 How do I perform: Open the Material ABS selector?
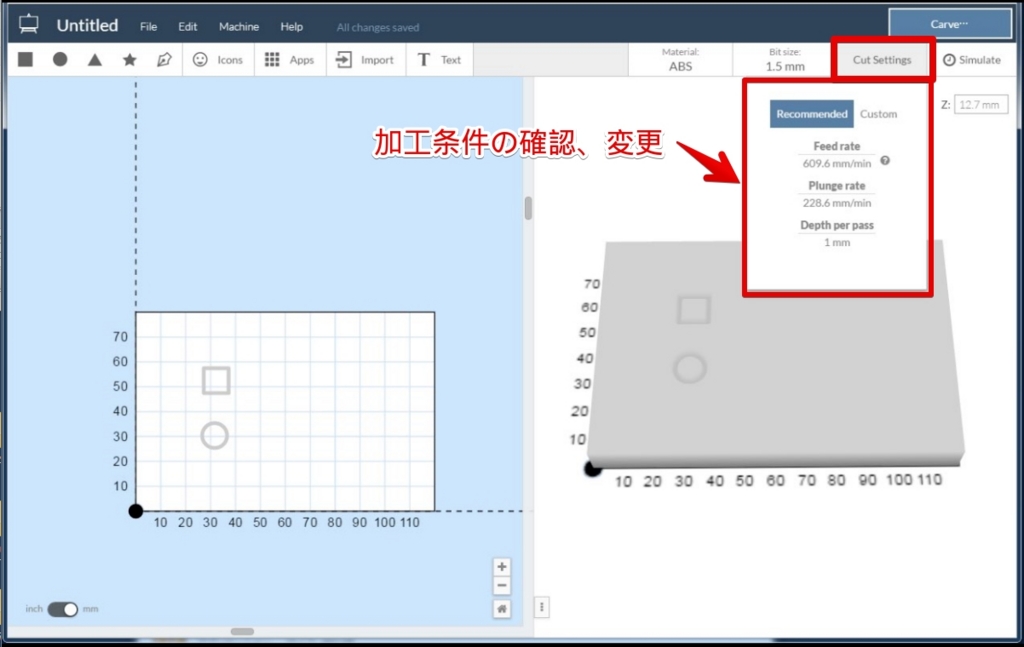point(680,59)
